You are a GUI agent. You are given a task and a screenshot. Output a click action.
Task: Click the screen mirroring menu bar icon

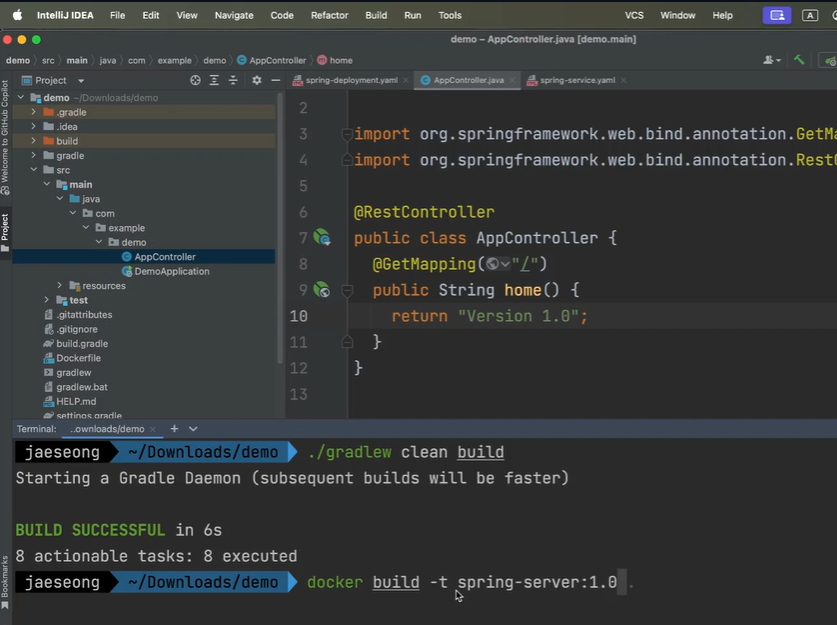tap(777, 15)
